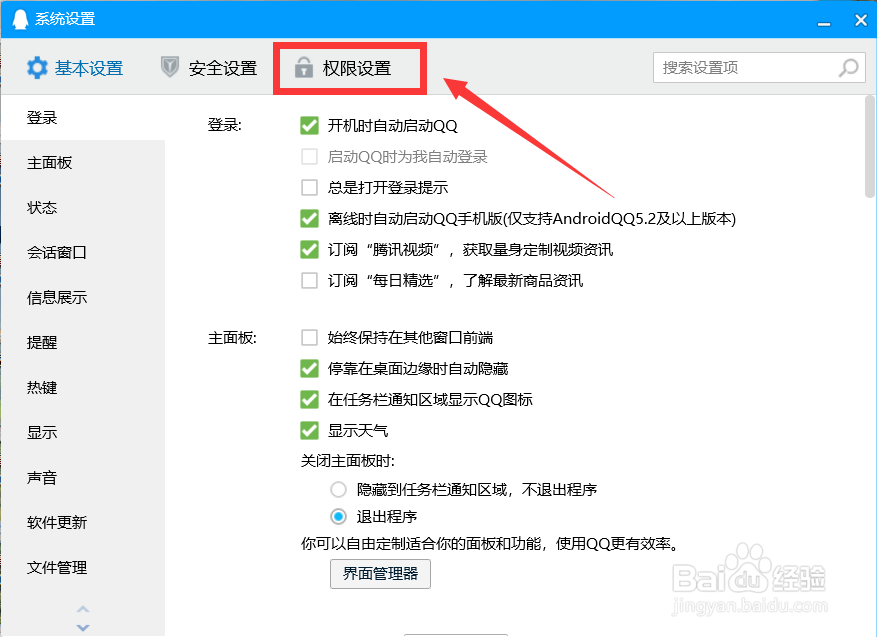
Task: Uncheck 开机时自动启动QQ
Action: (x=309, y=126)
